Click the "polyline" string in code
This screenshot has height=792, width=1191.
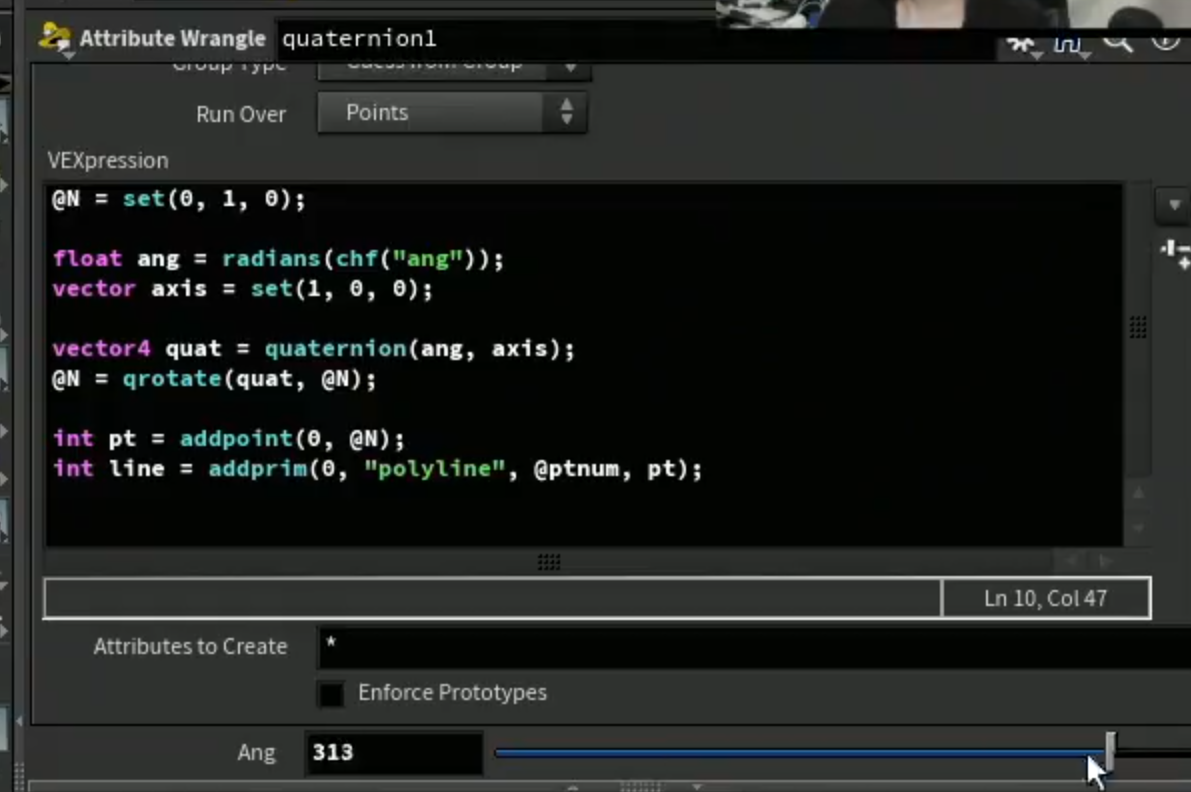click(434, 469)
